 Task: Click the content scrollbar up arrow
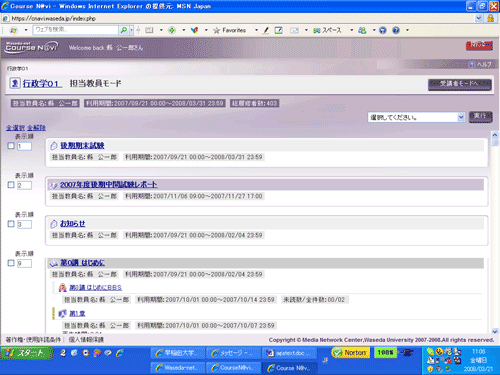pos(495,135)
